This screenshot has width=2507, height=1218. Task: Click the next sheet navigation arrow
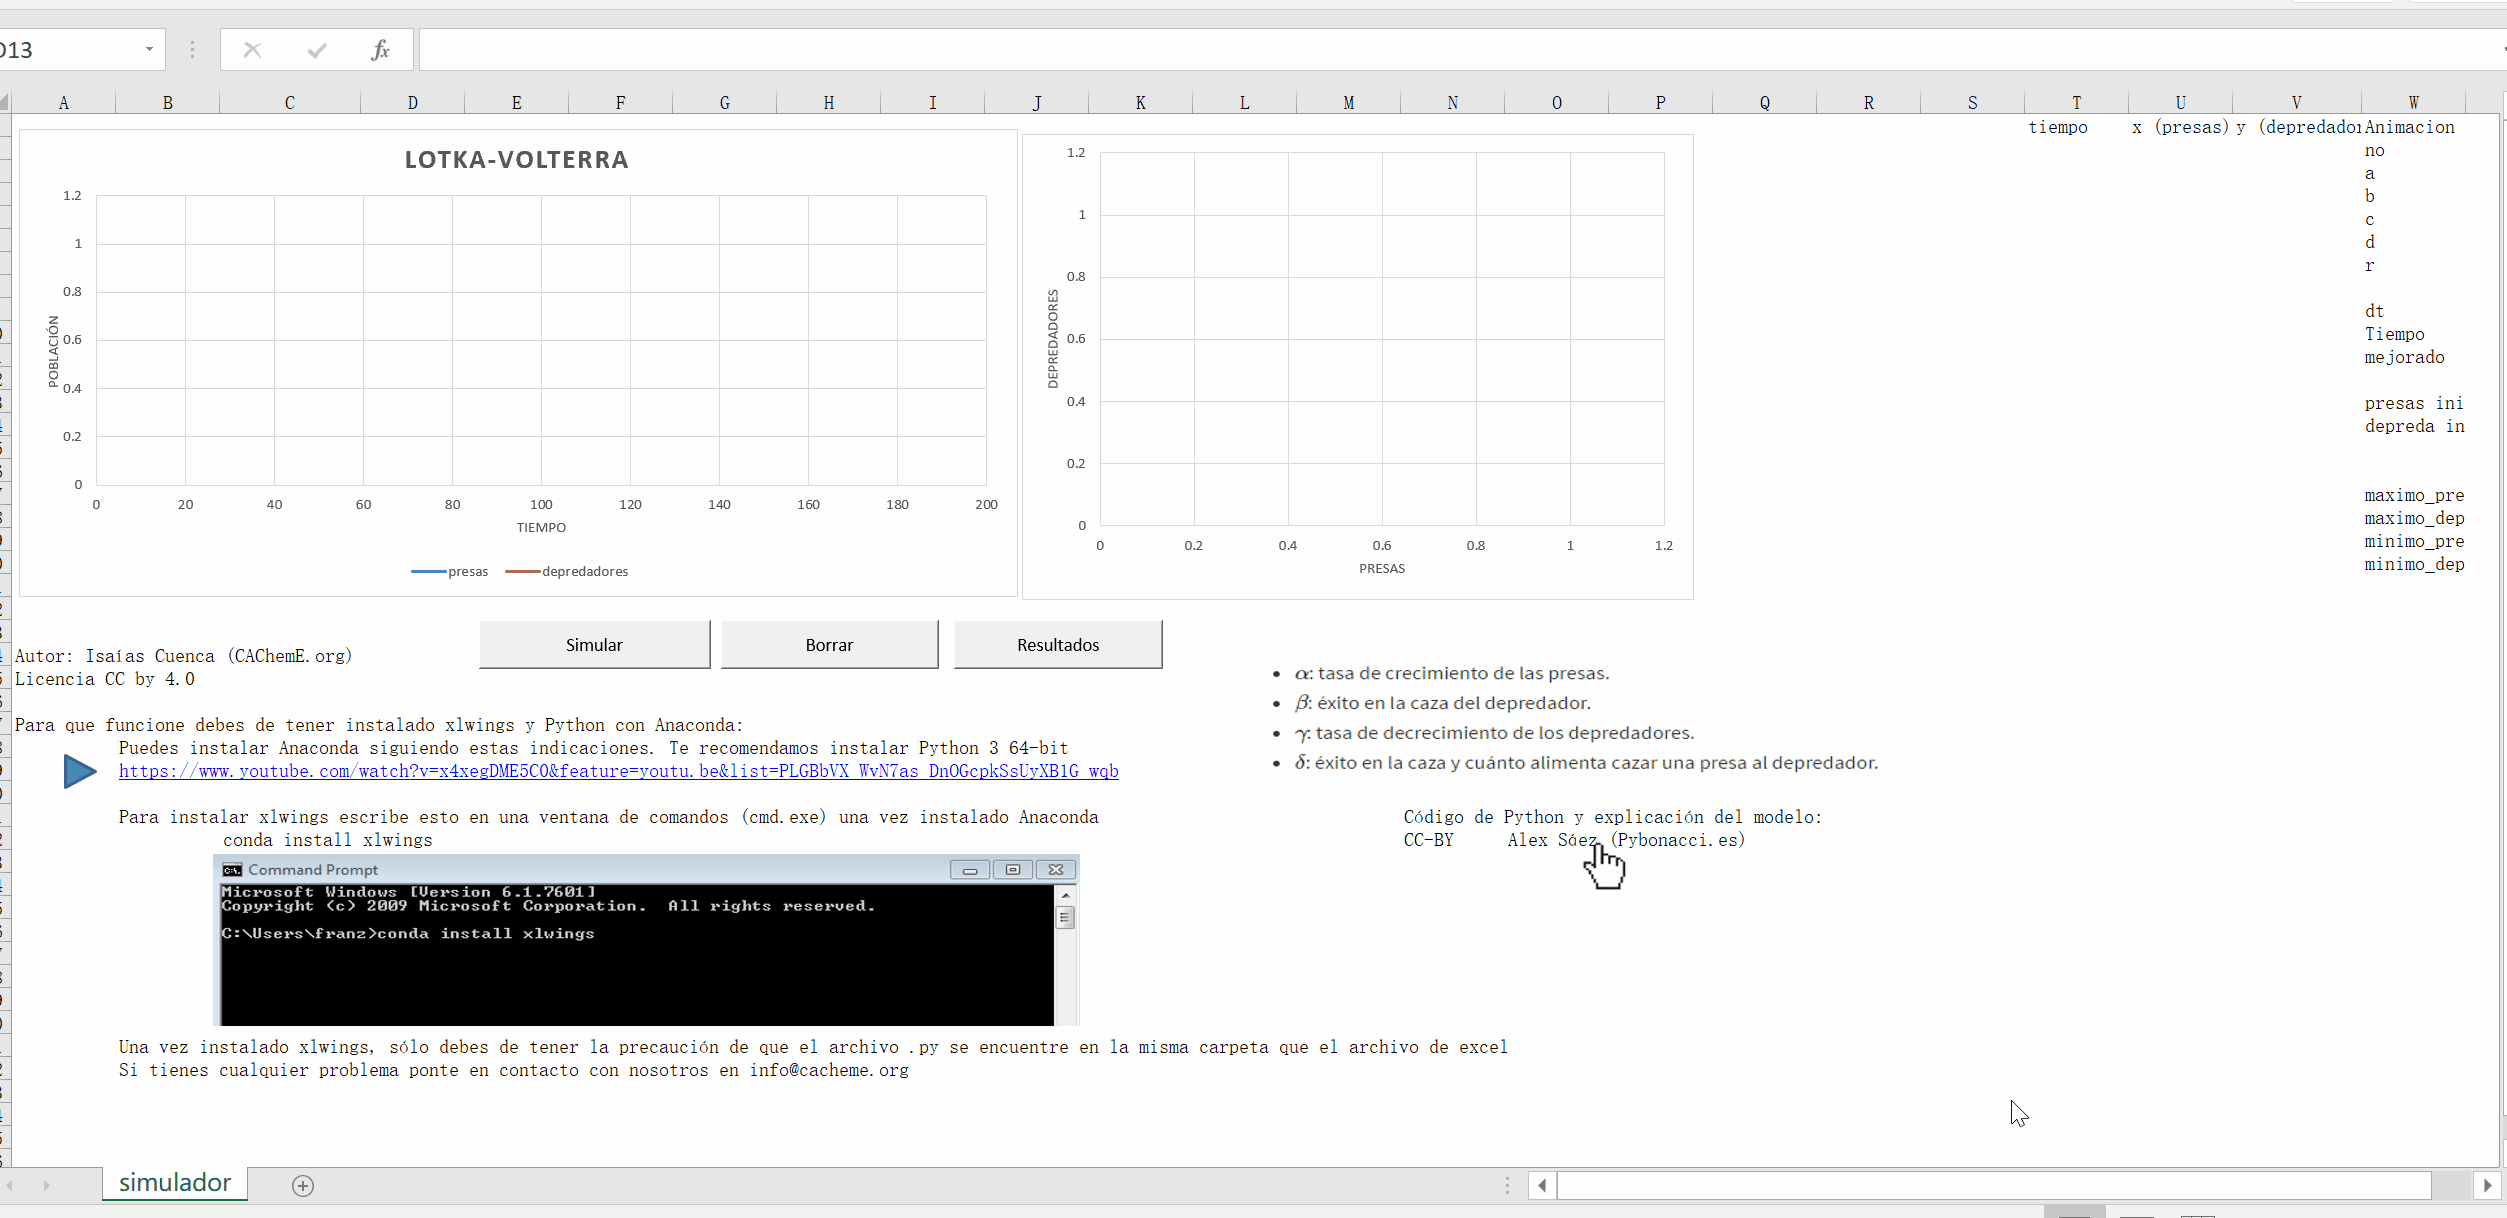click(x=46, y=1185)
